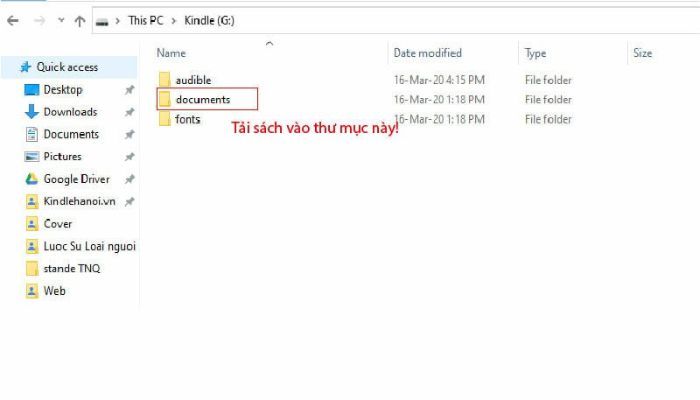Click the Luoc Su Loai nguoi icon

(32, 246)
